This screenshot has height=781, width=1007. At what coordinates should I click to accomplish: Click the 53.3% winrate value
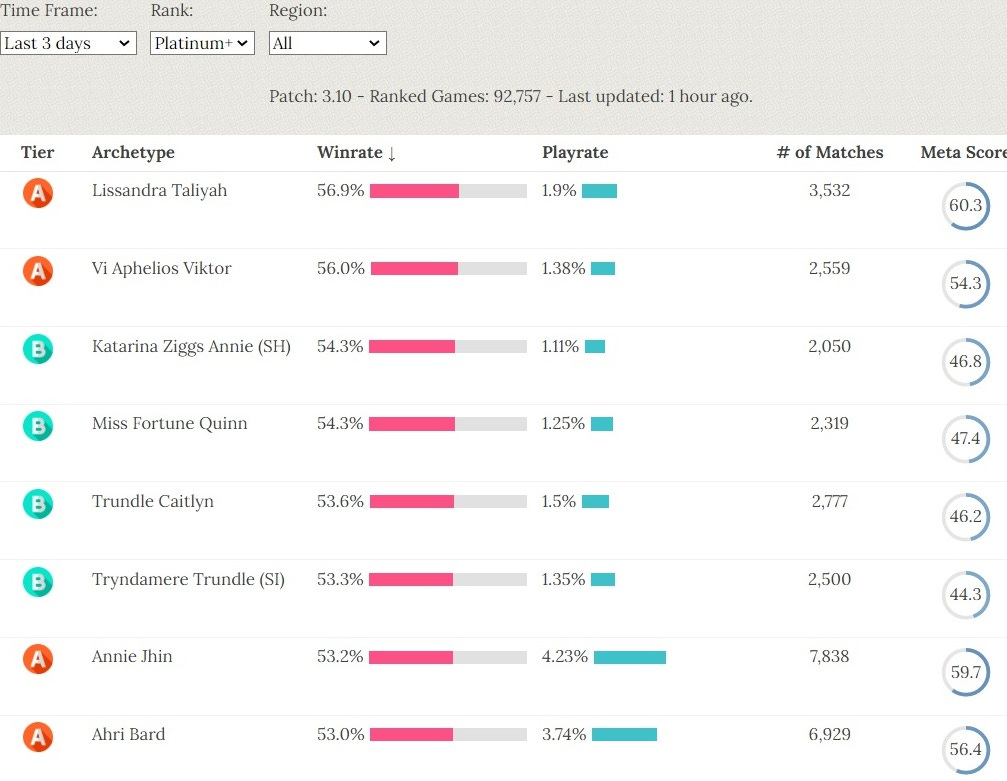[340, 579]
